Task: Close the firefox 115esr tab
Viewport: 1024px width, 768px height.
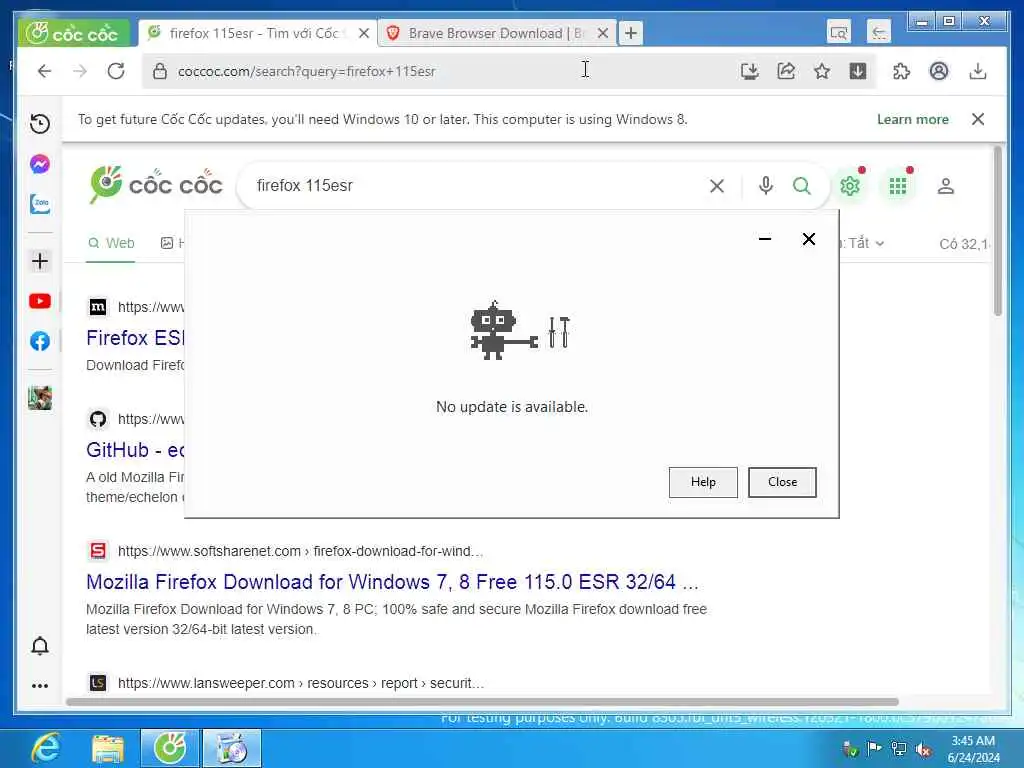Action: (x=364, y=33)
